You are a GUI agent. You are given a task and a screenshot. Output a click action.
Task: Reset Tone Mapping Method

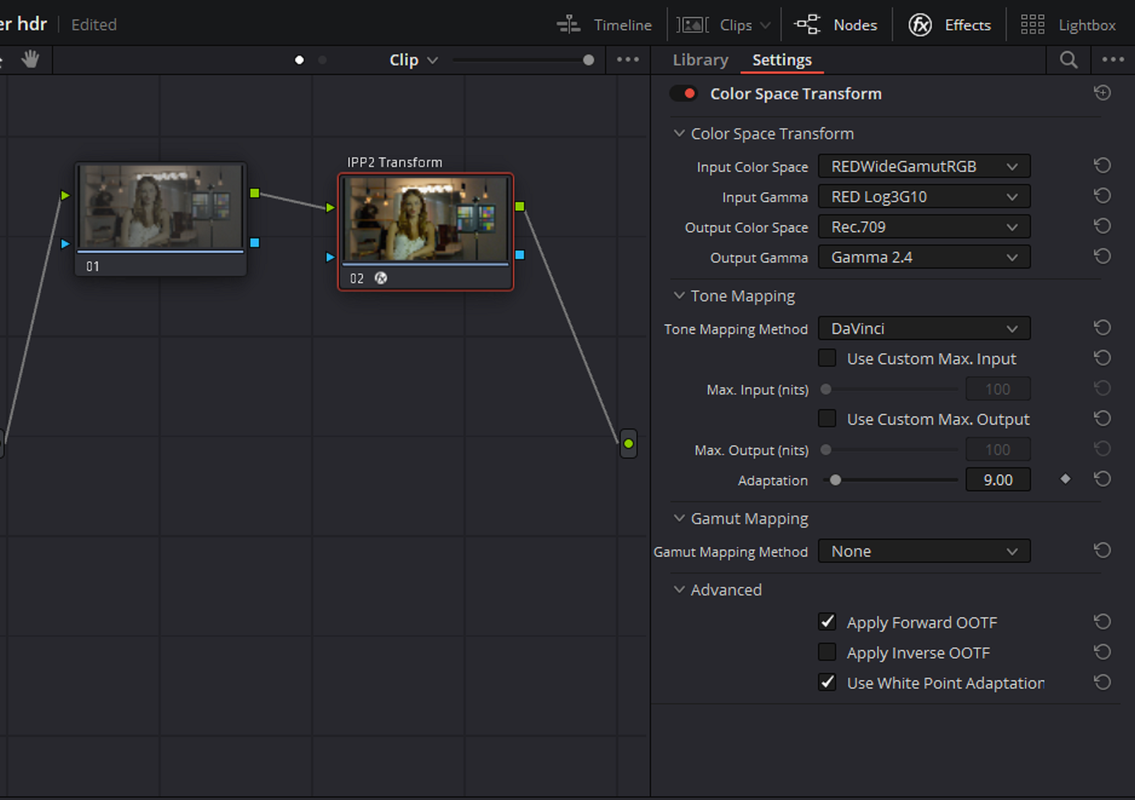[x=1102, y=328]
